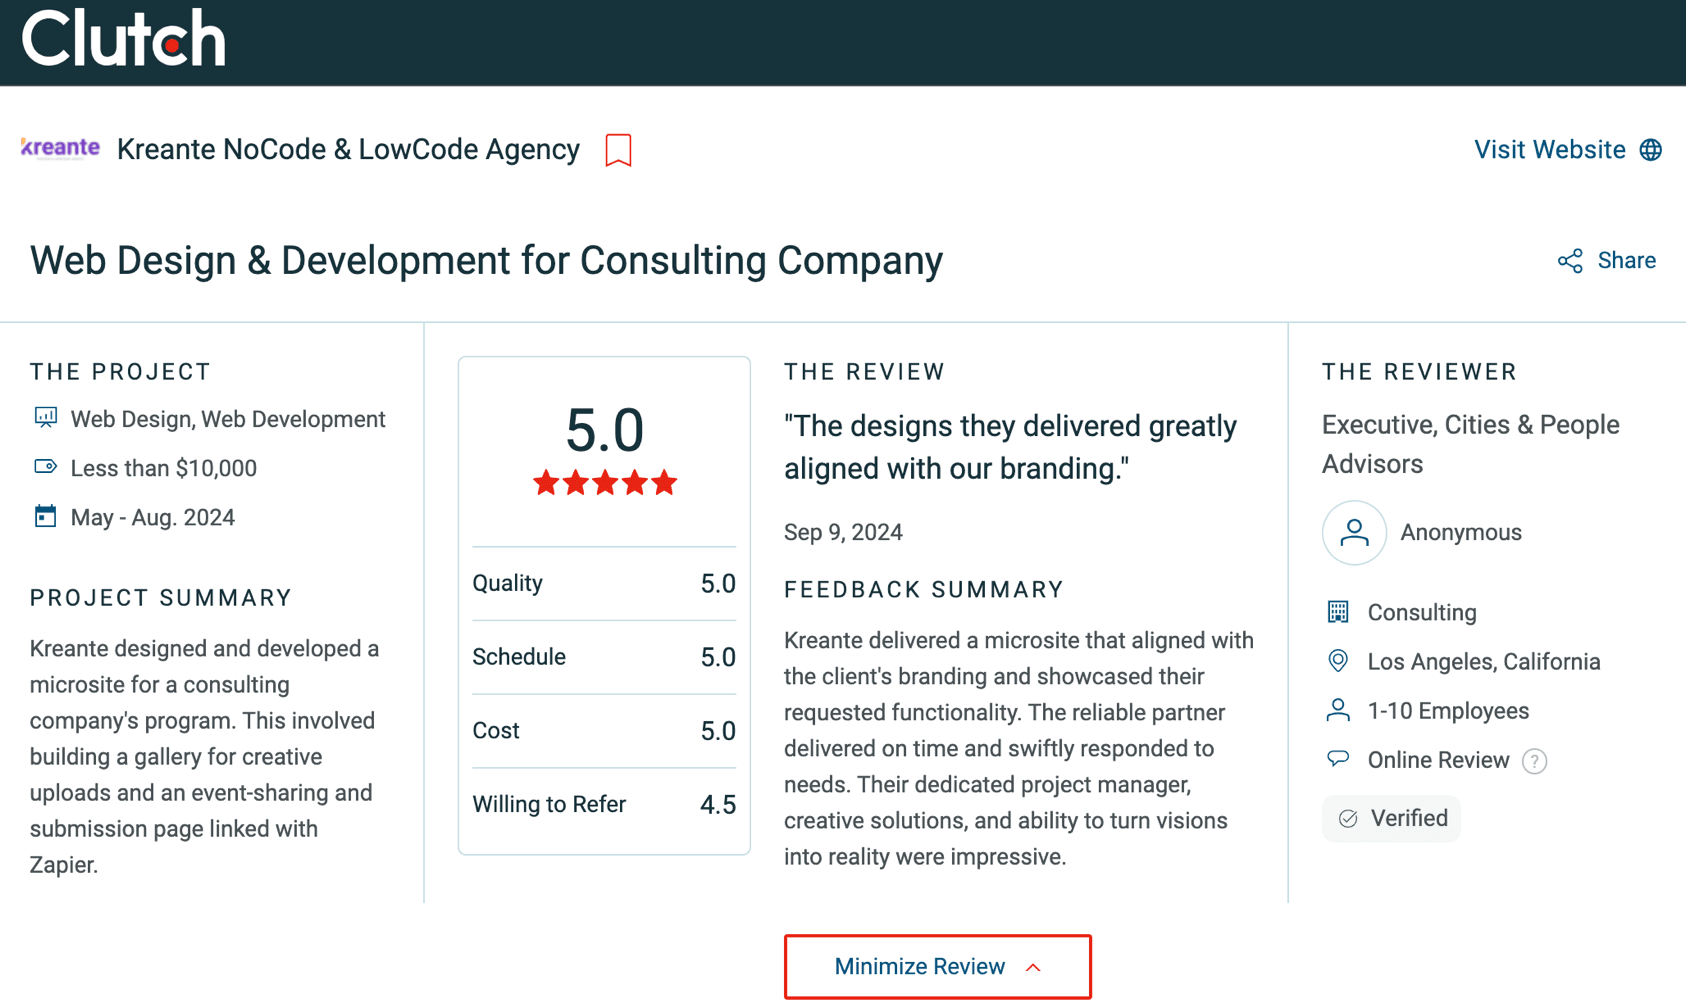The width and height of the screenshot is (1690, 1002).
Task: Click the Verified badge
Action: tap(1391, 819)
